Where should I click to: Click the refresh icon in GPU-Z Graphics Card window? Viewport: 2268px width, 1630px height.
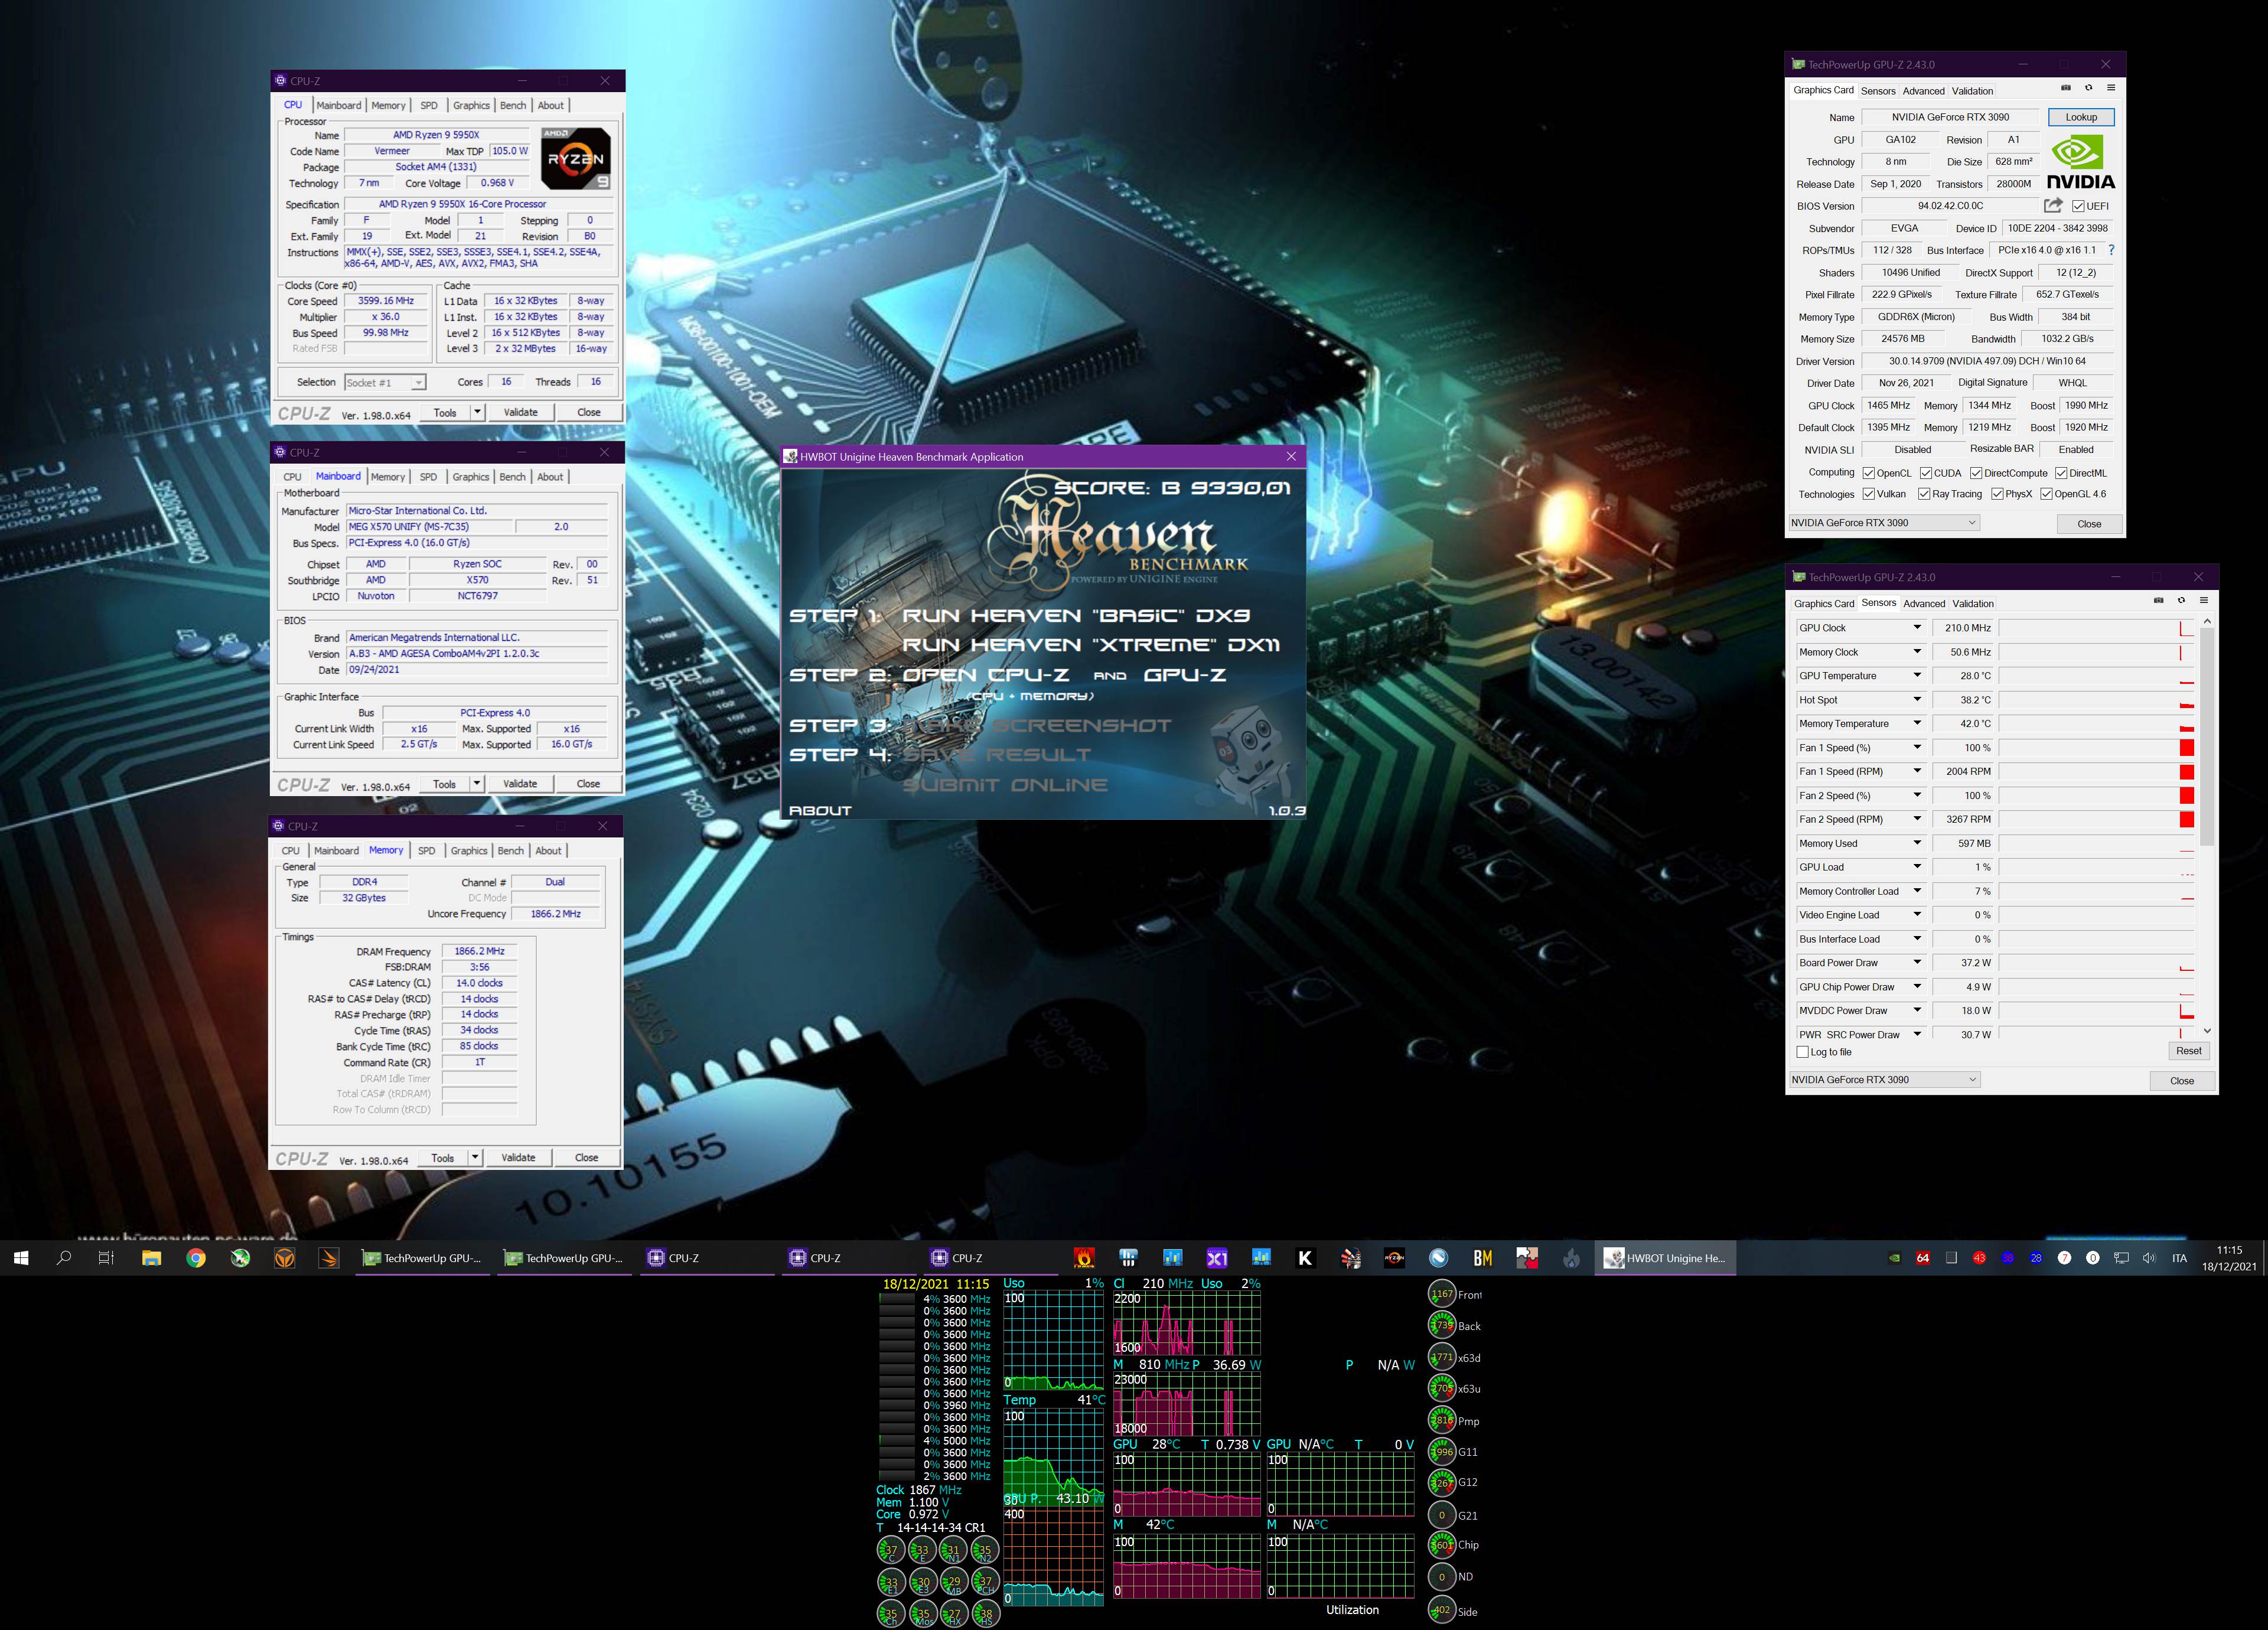2088,88
